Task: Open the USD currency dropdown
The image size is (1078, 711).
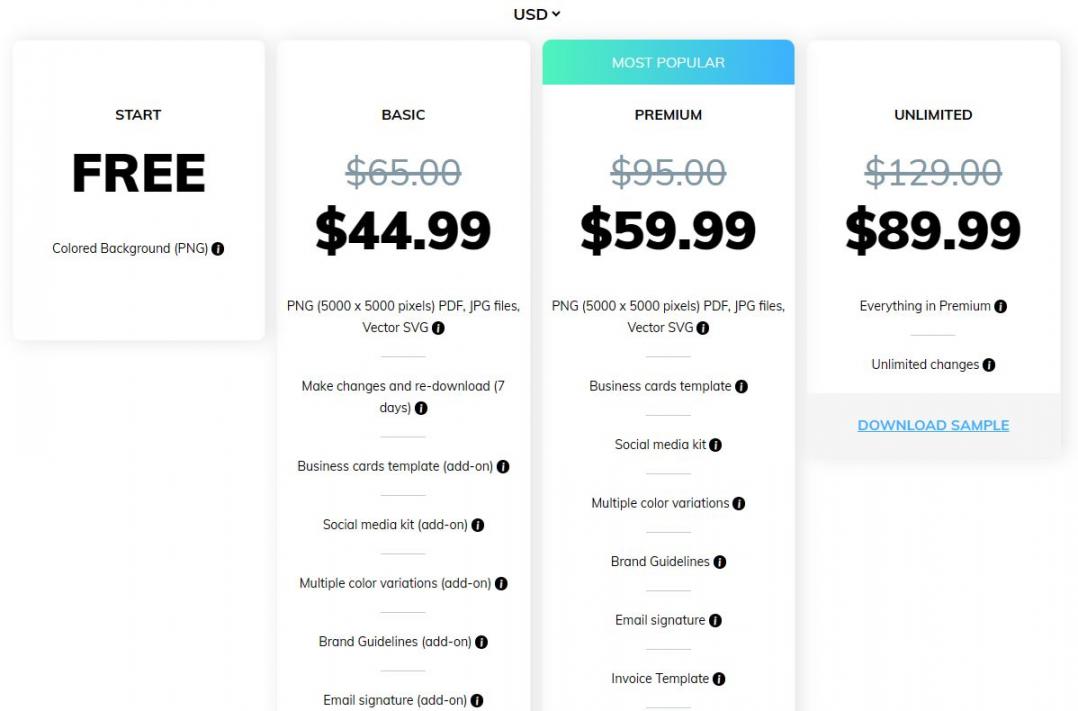Action: pyautogui.click(x=537, y=14)
